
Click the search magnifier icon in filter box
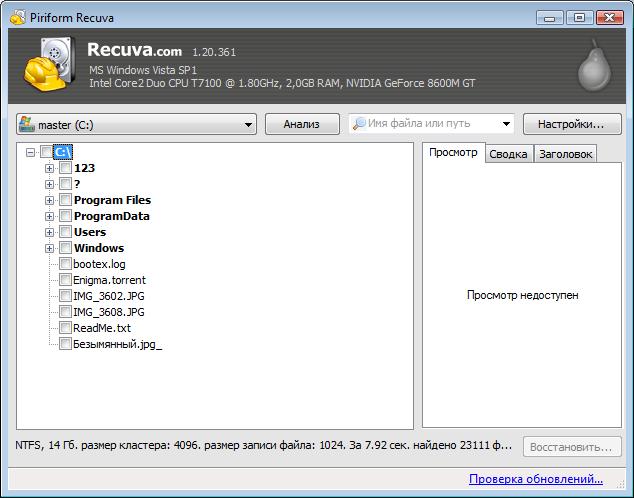click(x=358, y=124)
